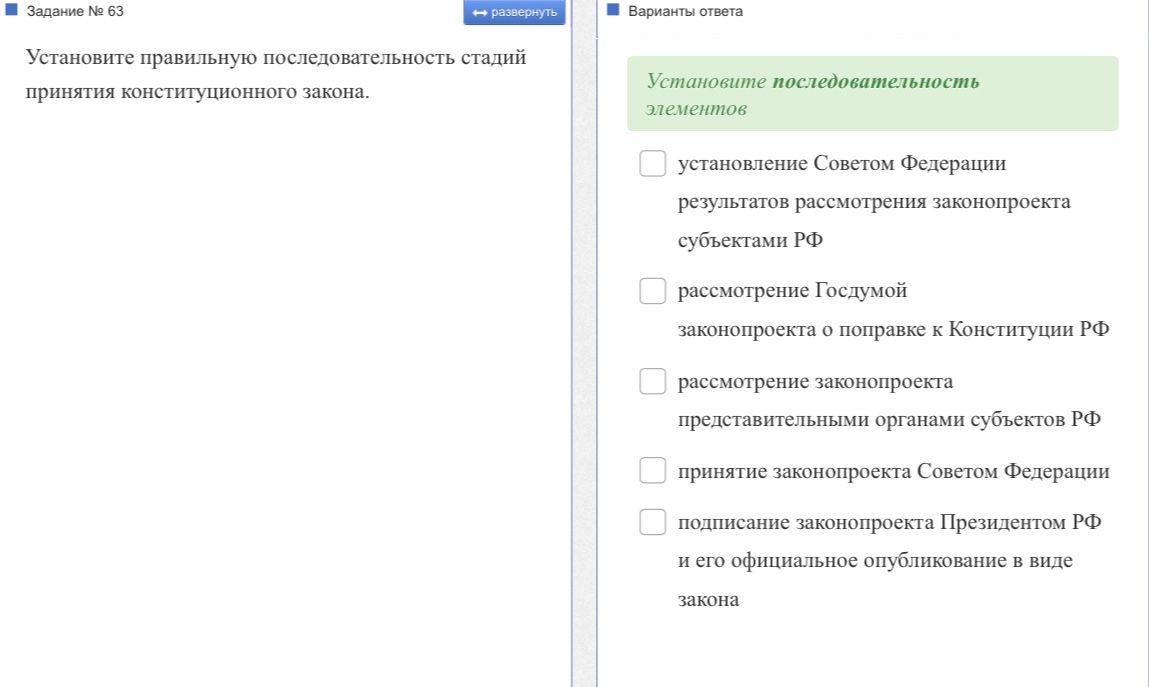
Task: Select answer text установление Советом Федерации результатов
Action: 873,201
